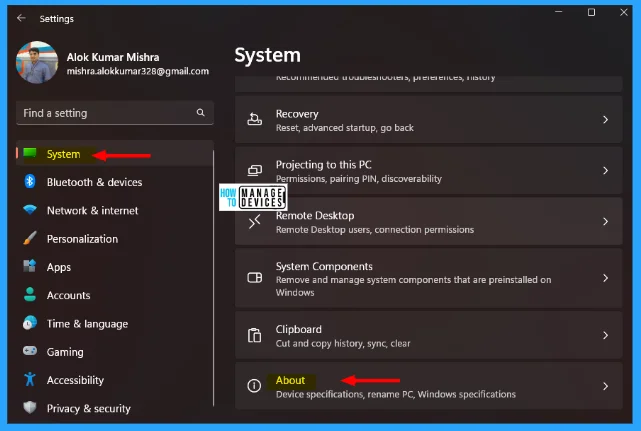Open Personalization settings
Screen dimensions: 641x431
click(x=82, y=239)
